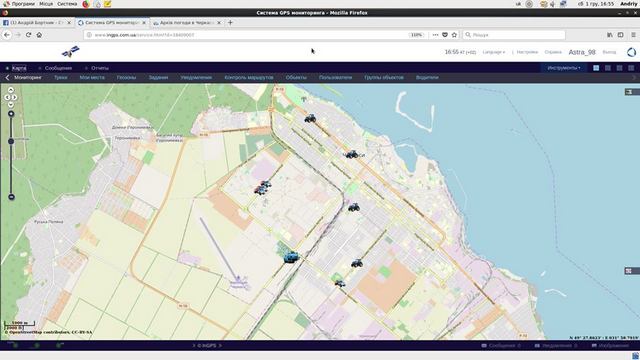
Task: Open the Місця system menu
Action: click(46, 4)
